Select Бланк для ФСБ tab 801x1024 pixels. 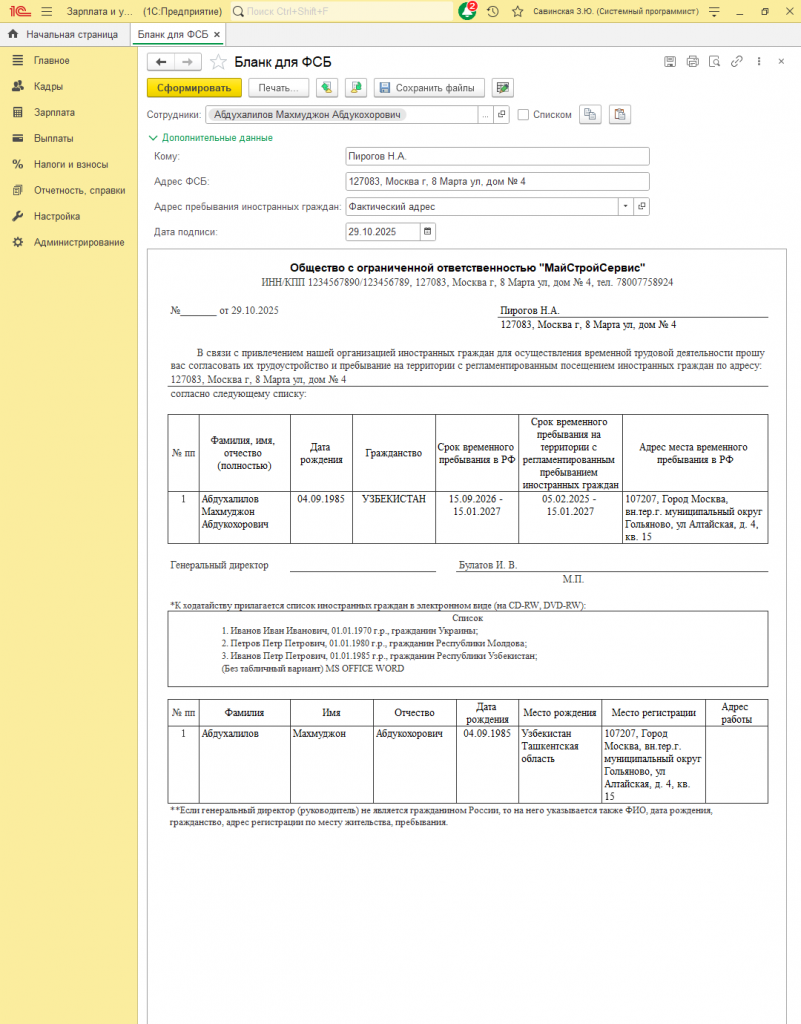pos(172,34)
